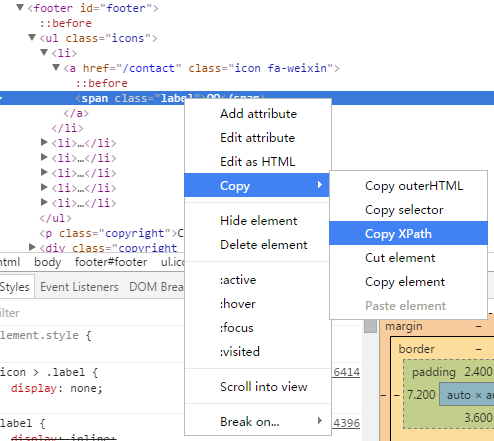Toggle the :visited pseudo state
494x441 pixels.
point(258,352)
